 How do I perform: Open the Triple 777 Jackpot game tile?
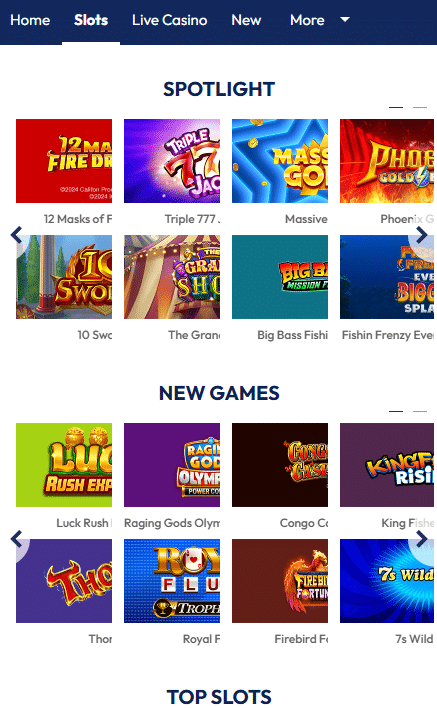tap(172, 161)
